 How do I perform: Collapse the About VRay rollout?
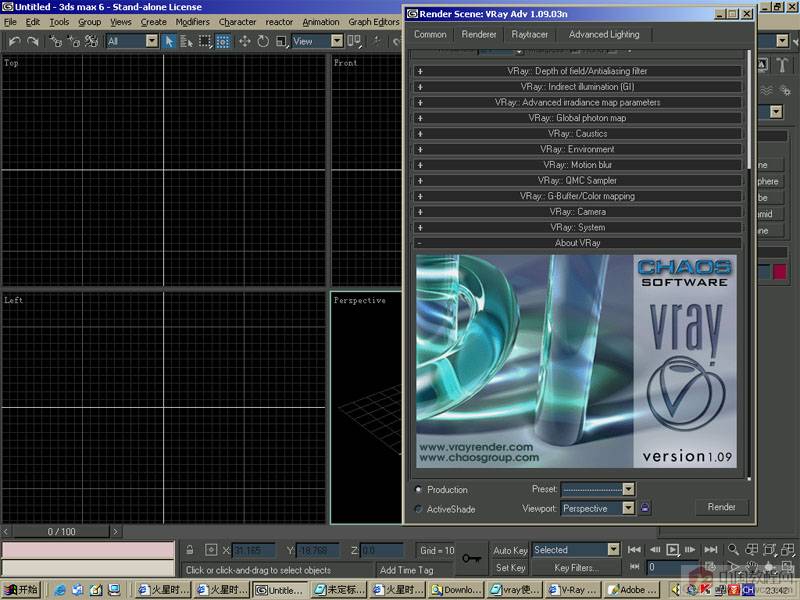point(578,243)
